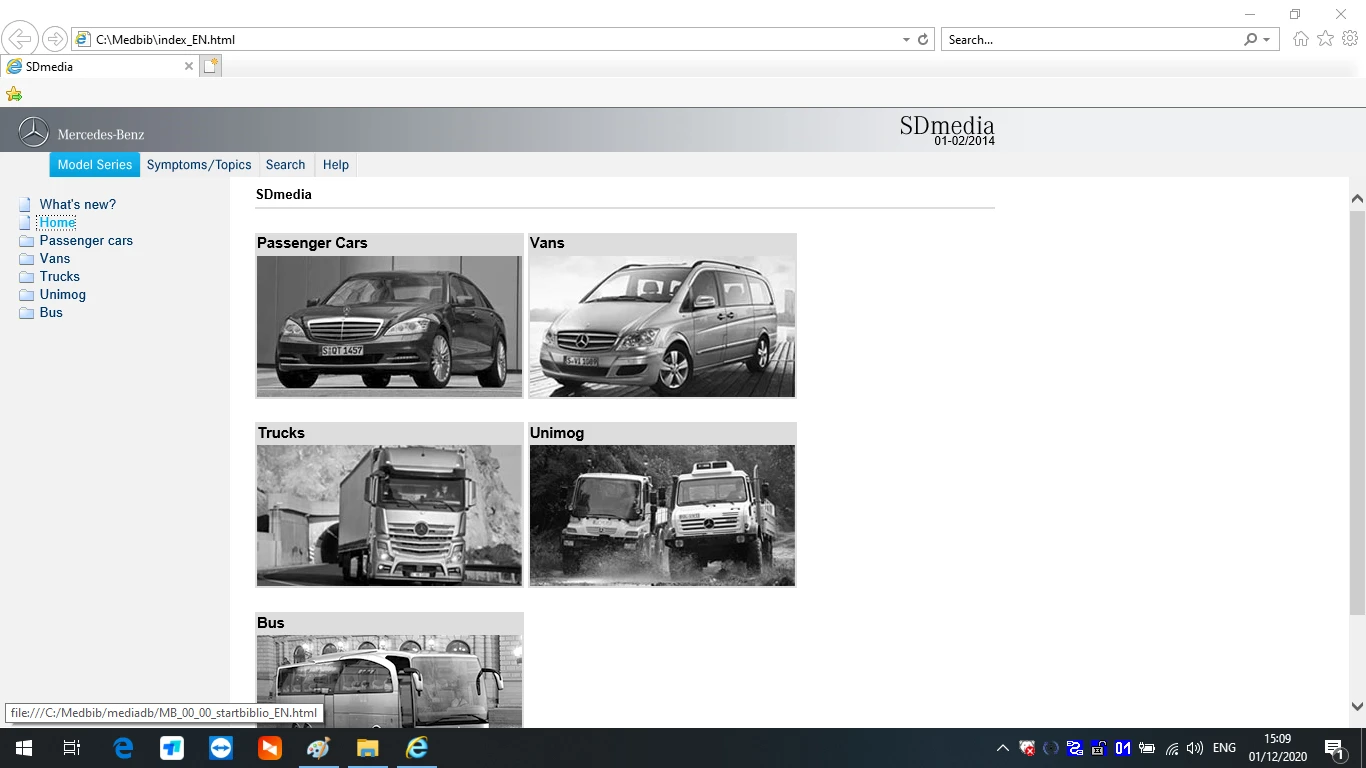1366x768 pixels.
Task: Click the browser Back arrow button
Action: point(19,39)
